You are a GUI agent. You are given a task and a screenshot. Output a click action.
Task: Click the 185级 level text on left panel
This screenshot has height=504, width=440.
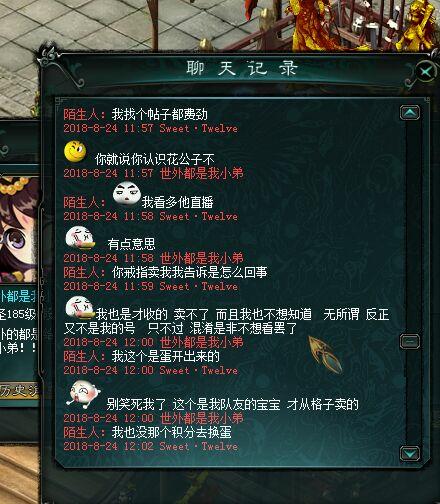(x=21, y=314)
